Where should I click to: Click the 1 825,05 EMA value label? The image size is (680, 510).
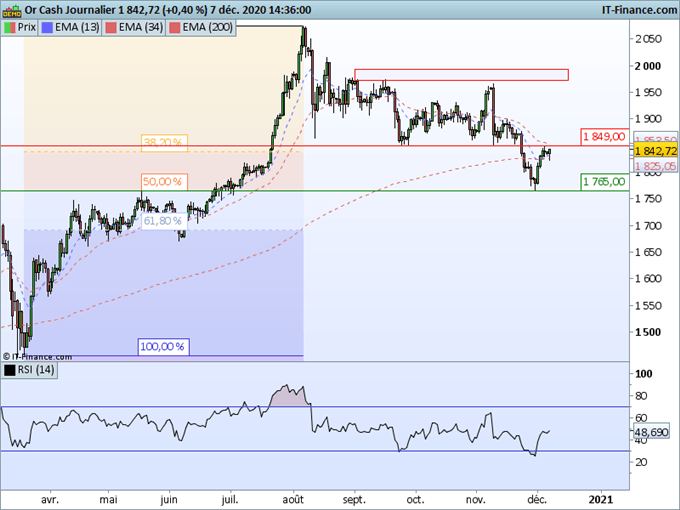(x=655, y=166)
